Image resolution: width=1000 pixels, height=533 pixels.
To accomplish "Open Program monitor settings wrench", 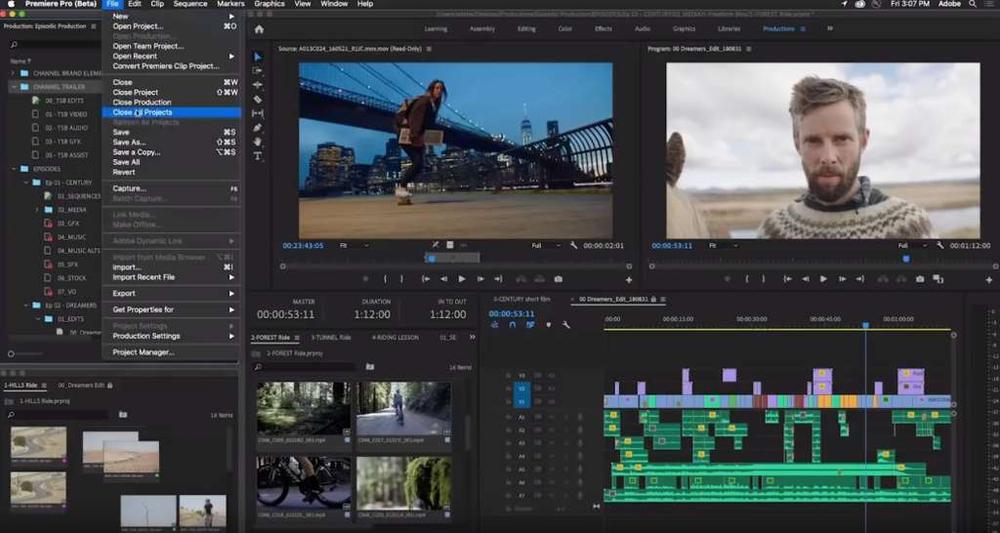I will pyautogui.click(x=940, y=245).
